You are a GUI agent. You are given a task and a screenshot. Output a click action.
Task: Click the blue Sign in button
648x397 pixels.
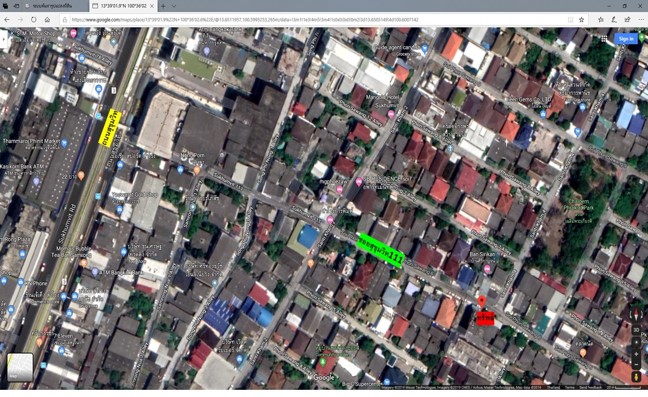click(x=625, y=39)
